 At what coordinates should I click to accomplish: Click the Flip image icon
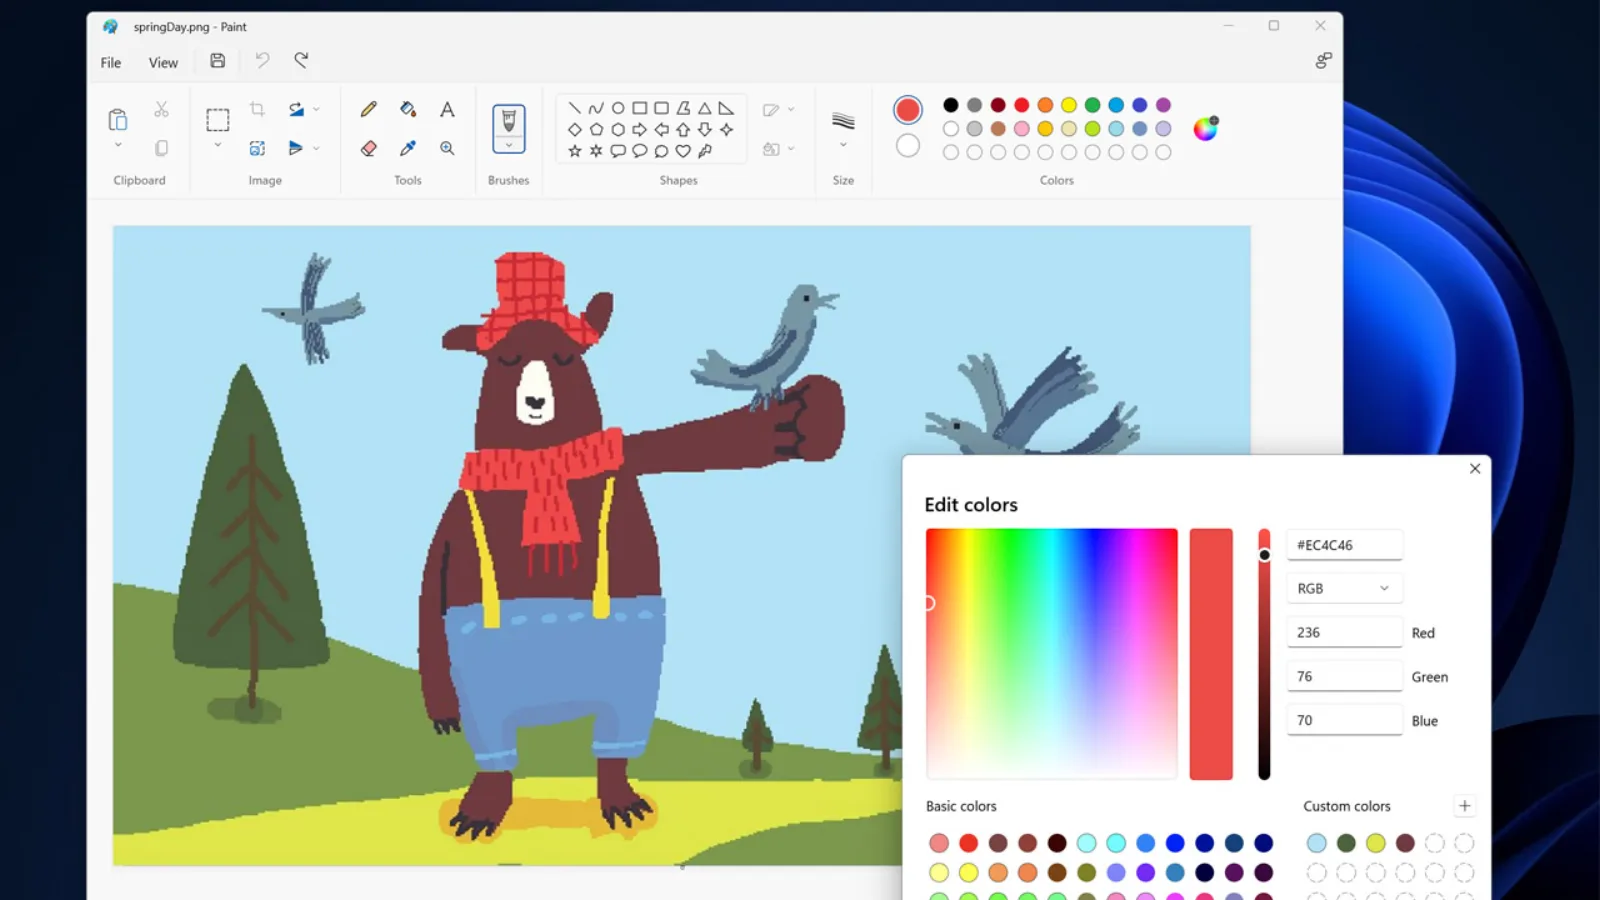(x=296, y=148)
